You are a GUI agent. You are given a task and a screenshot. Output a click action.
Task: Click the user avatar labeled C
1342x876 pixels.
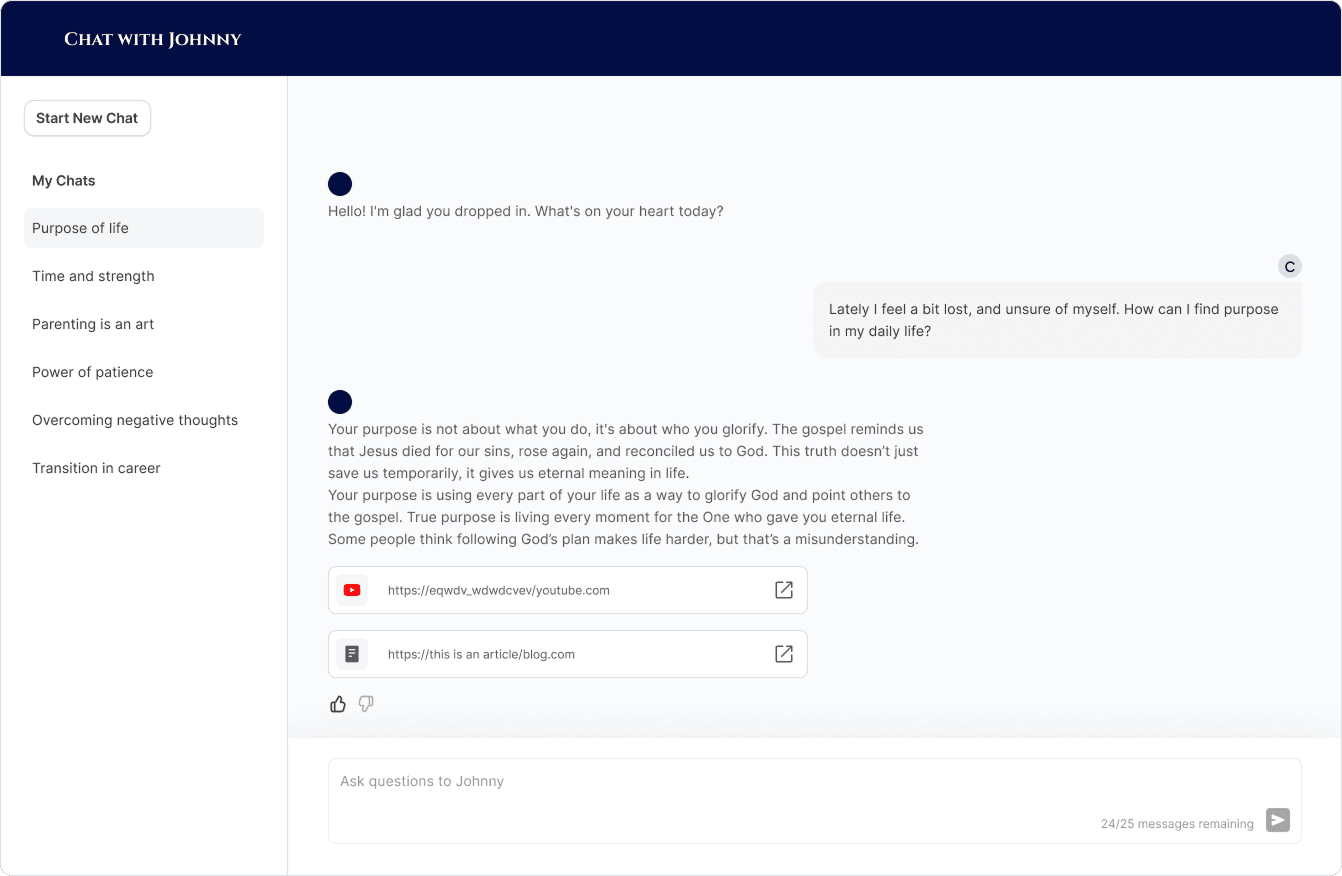click(x=1290, y=266)
